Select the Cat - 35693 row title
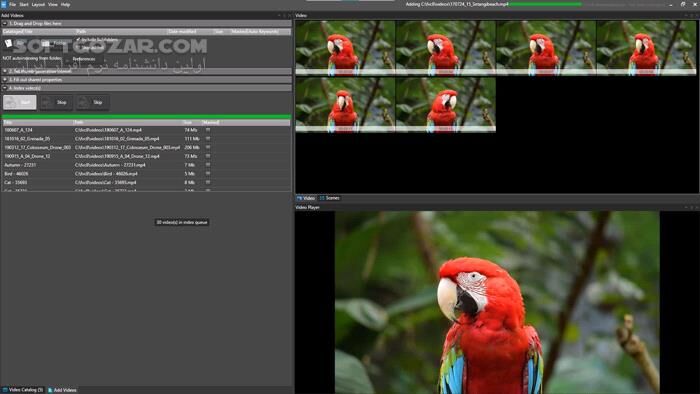The height and width of the screenshot is (394, 700). (x=16, y=182)
